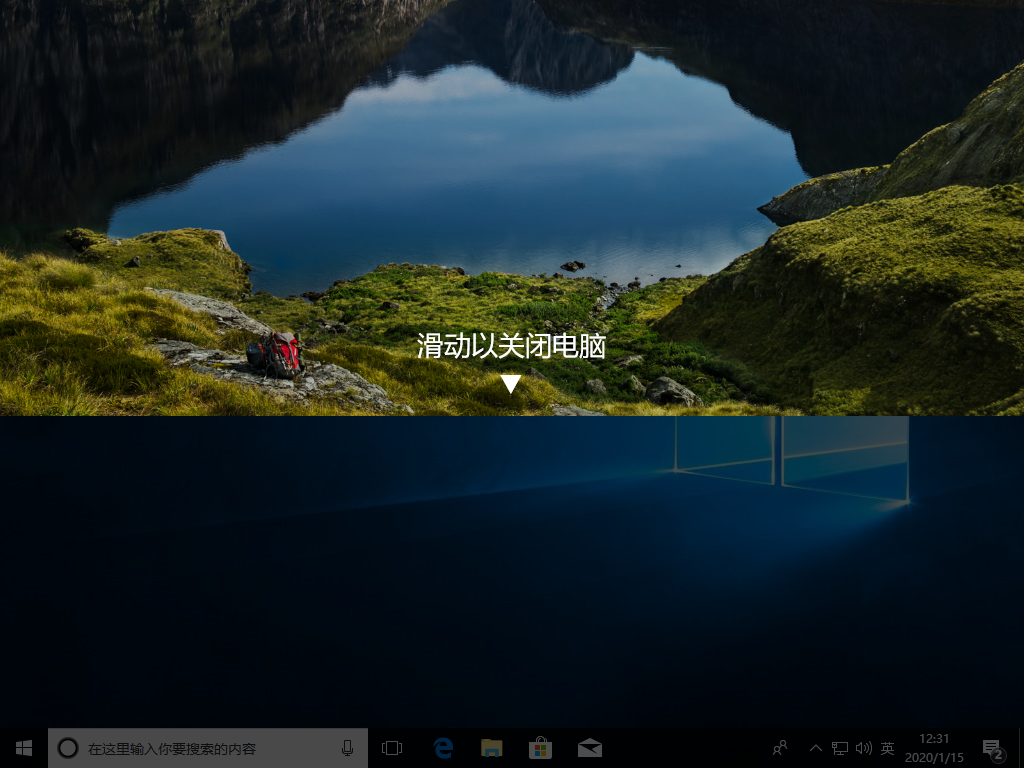Viewport: 1024px width, 768px height.
Task: Expand the hidden system tray icons
Action: click(816, 747)
